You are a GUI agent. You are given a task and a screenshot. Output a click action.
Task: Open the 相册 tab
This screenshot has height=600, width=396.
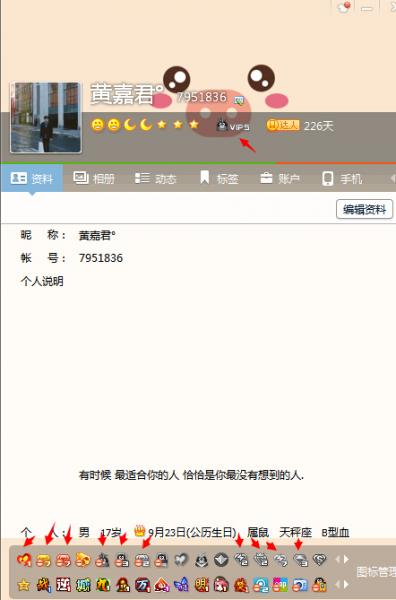click(x=94, y=178)
